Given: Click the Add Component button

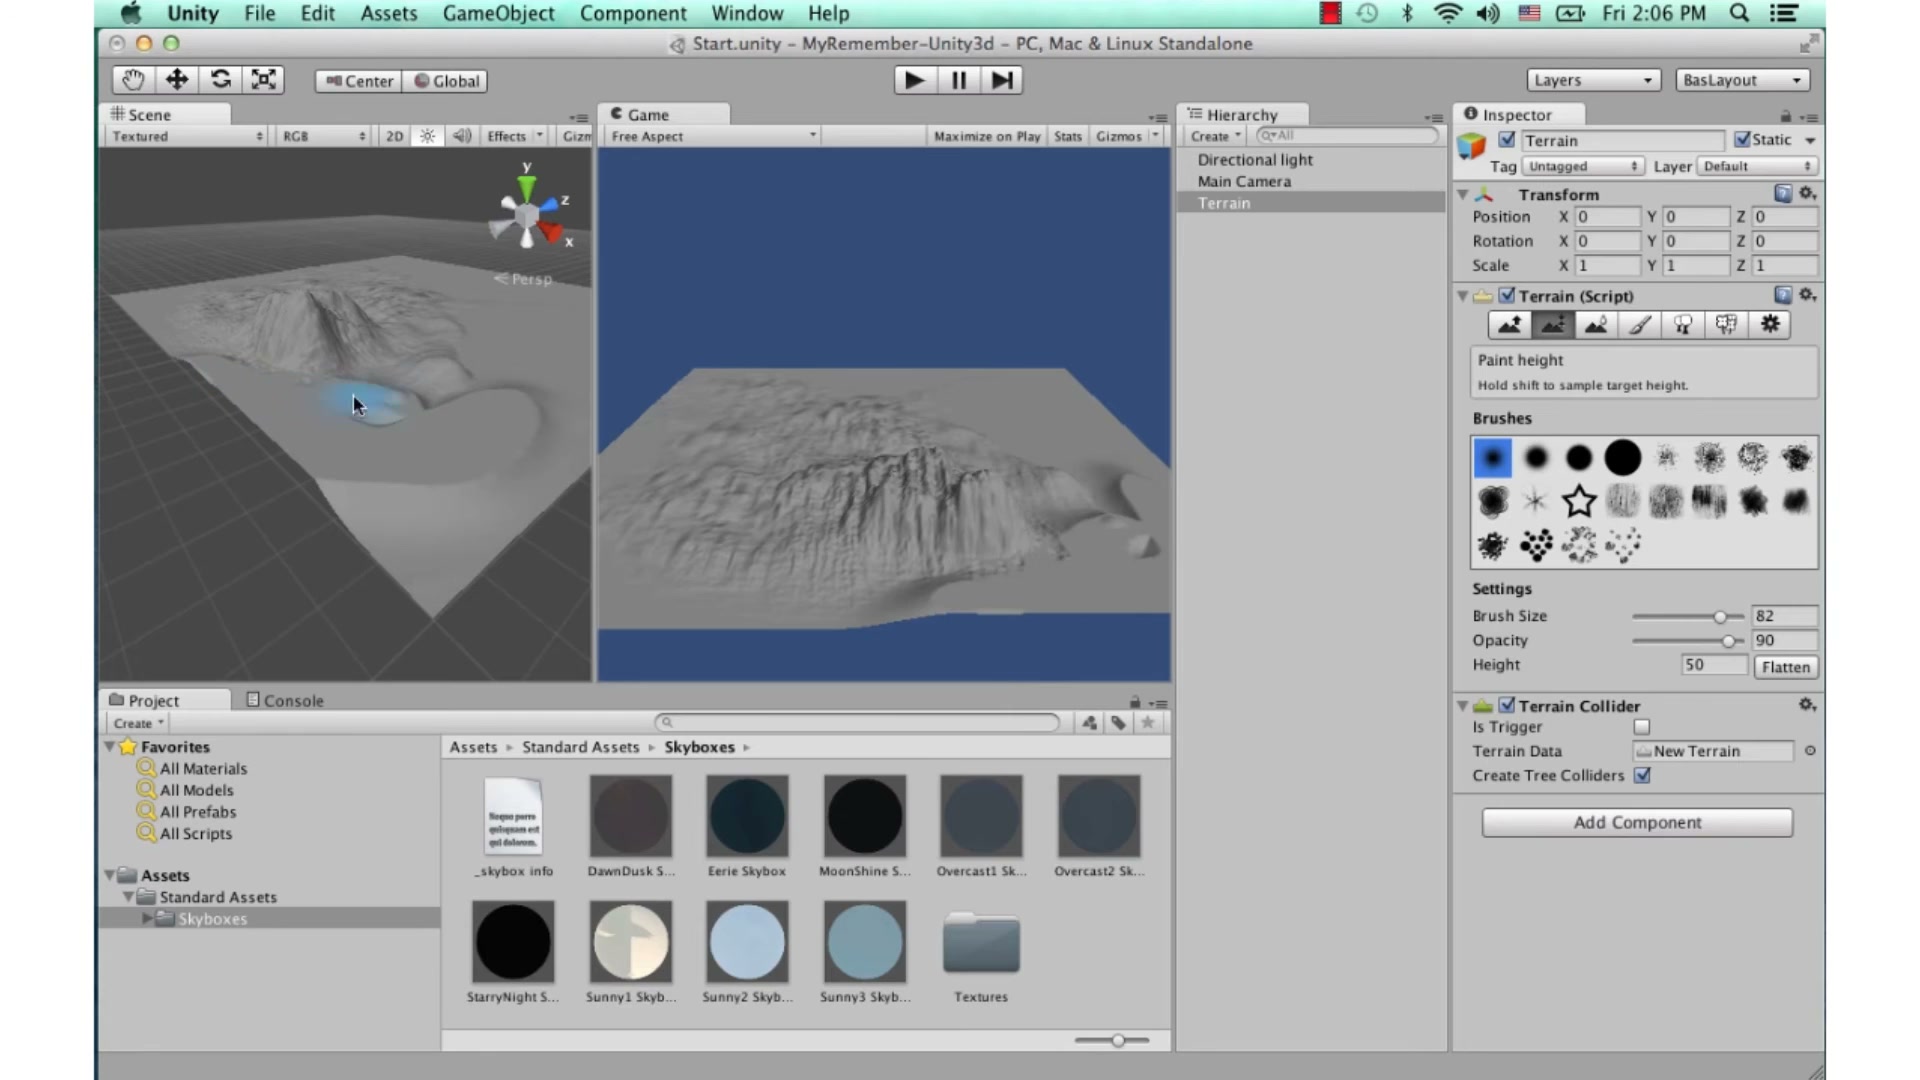Looking at the screenshot, I should (1637, 822).
